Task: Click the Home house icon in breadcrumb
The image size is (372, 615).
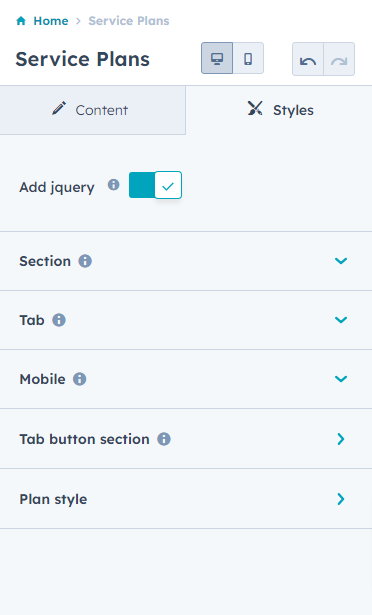Action: point(21,20)
